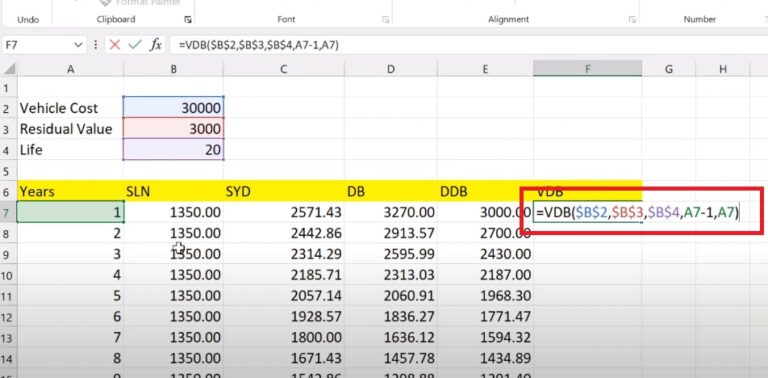The height and width of the screenshot is (378, 768).
Task: Click the VDB formula in cell F7
Action: click(x=638, y=213)
